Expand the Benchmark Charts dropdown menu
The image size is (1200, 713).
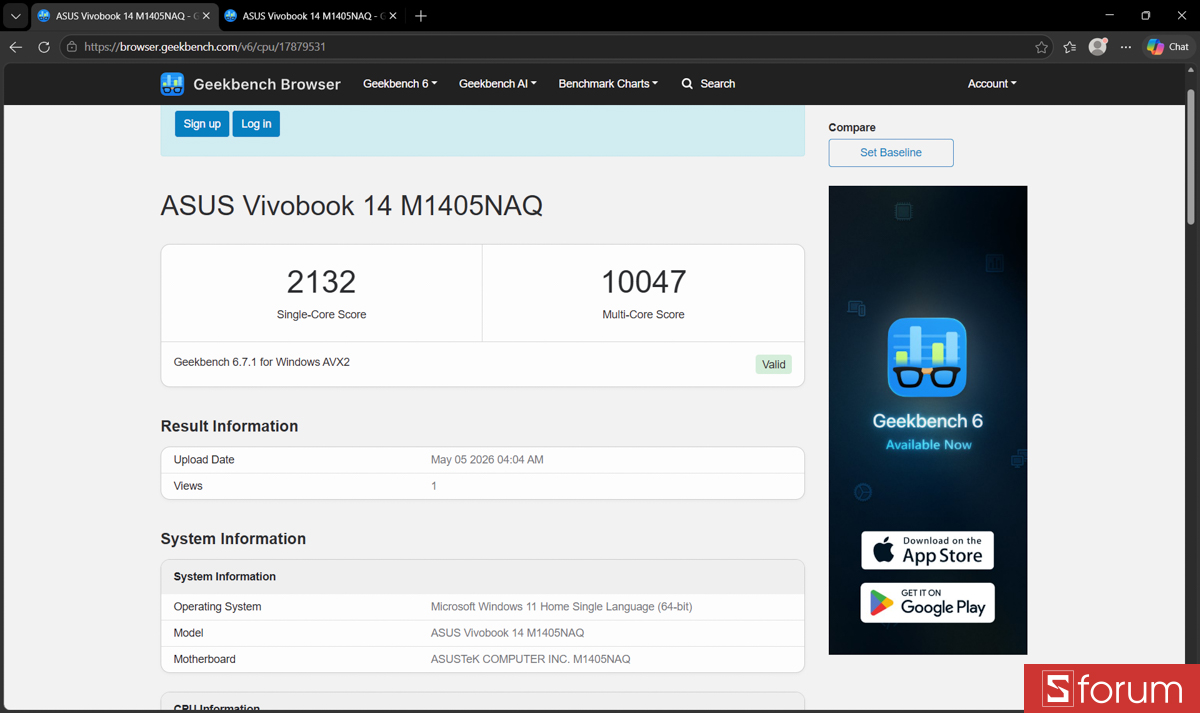click(608, 84)
